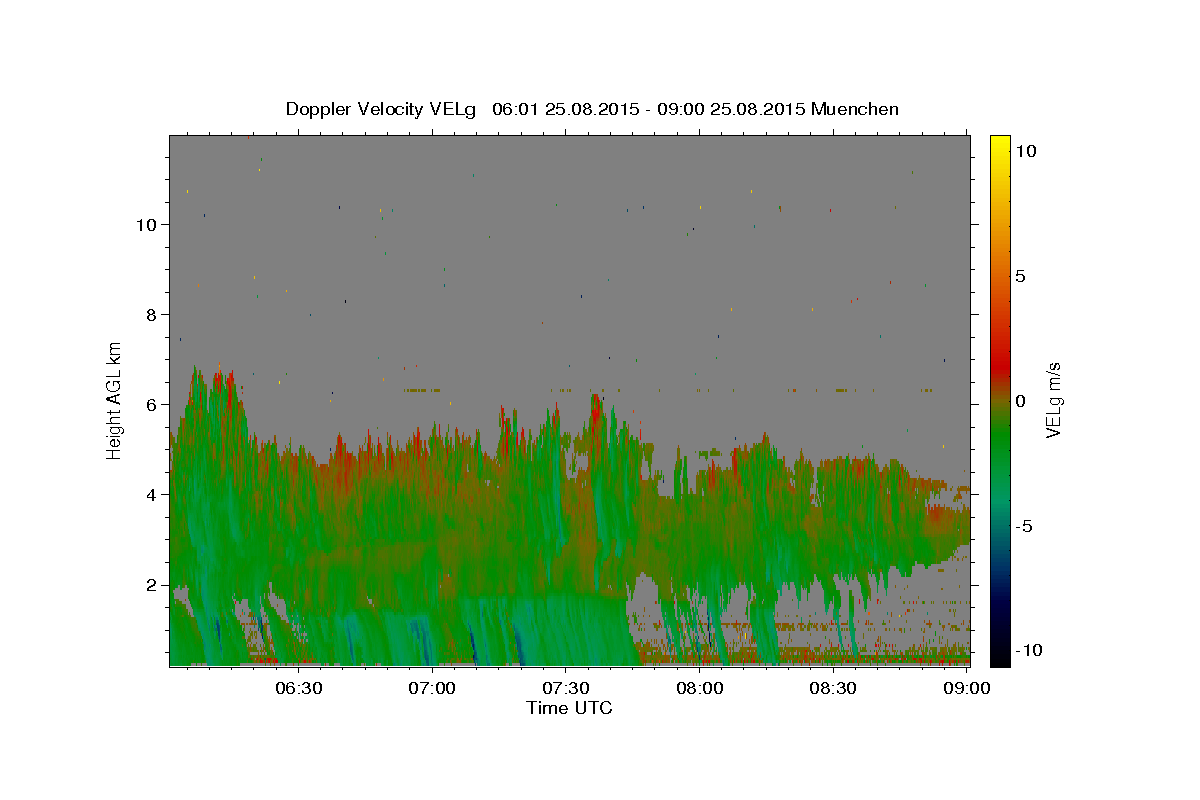The width and height of the screenshot is (1200, 800).
Task: Click the 08:00 time tick label
Action: (700, 688)
